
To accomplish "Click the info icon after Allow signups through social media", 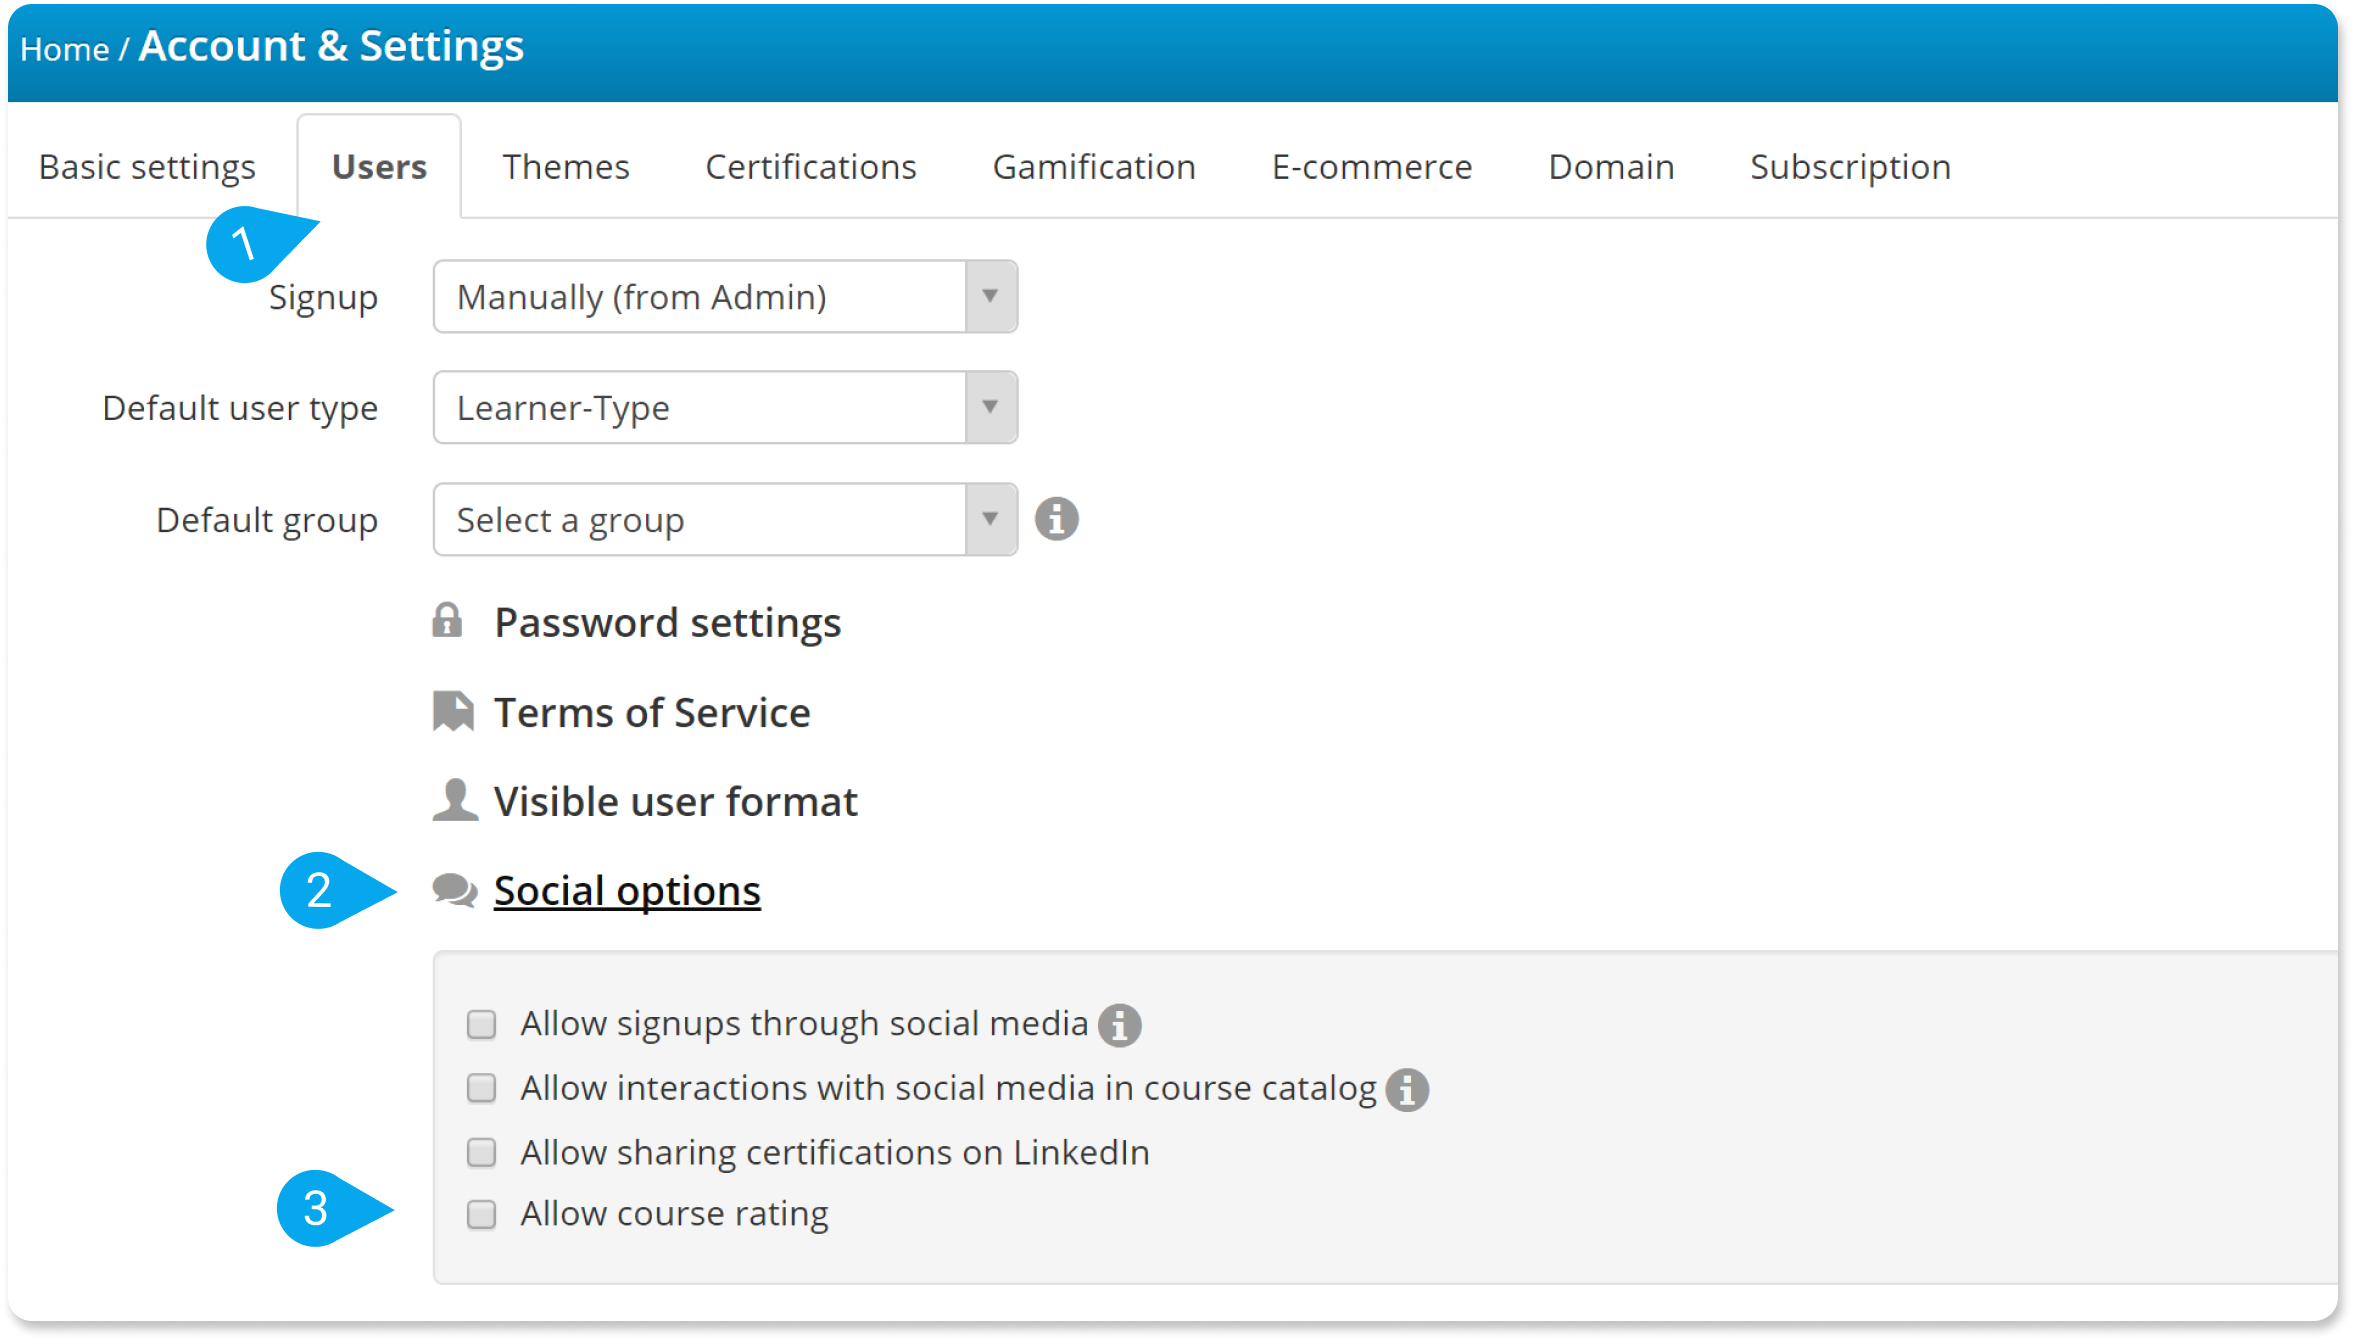I will (1123, 1024).
